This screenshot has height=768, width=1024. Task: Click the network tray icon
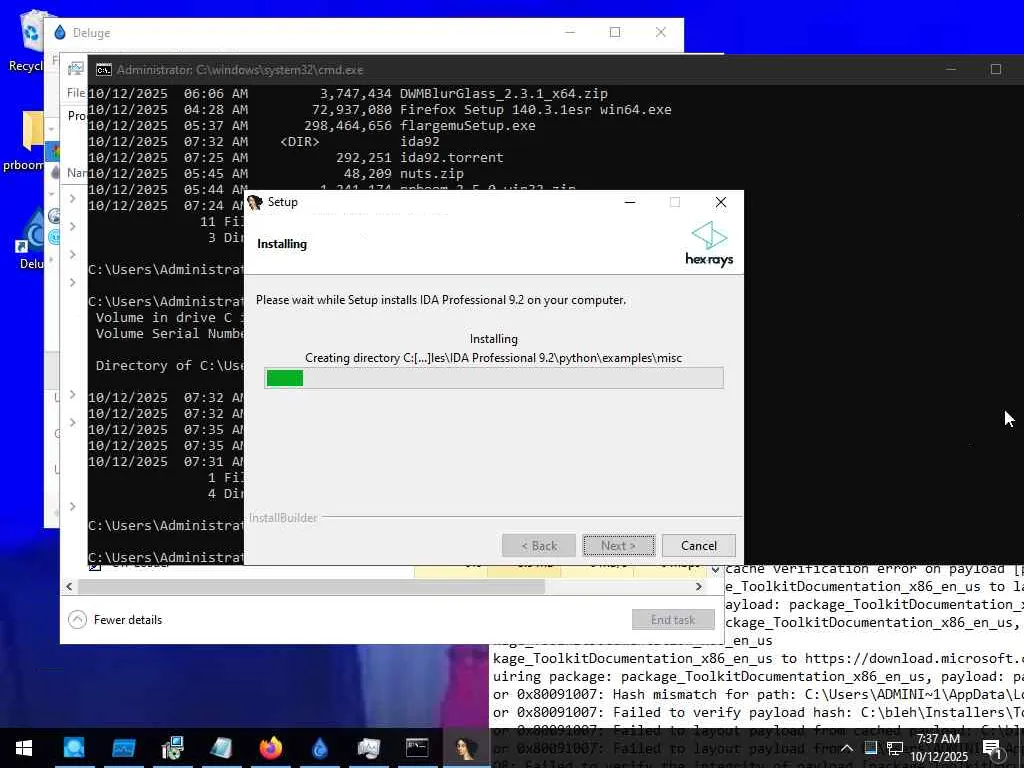coord(895,748)
